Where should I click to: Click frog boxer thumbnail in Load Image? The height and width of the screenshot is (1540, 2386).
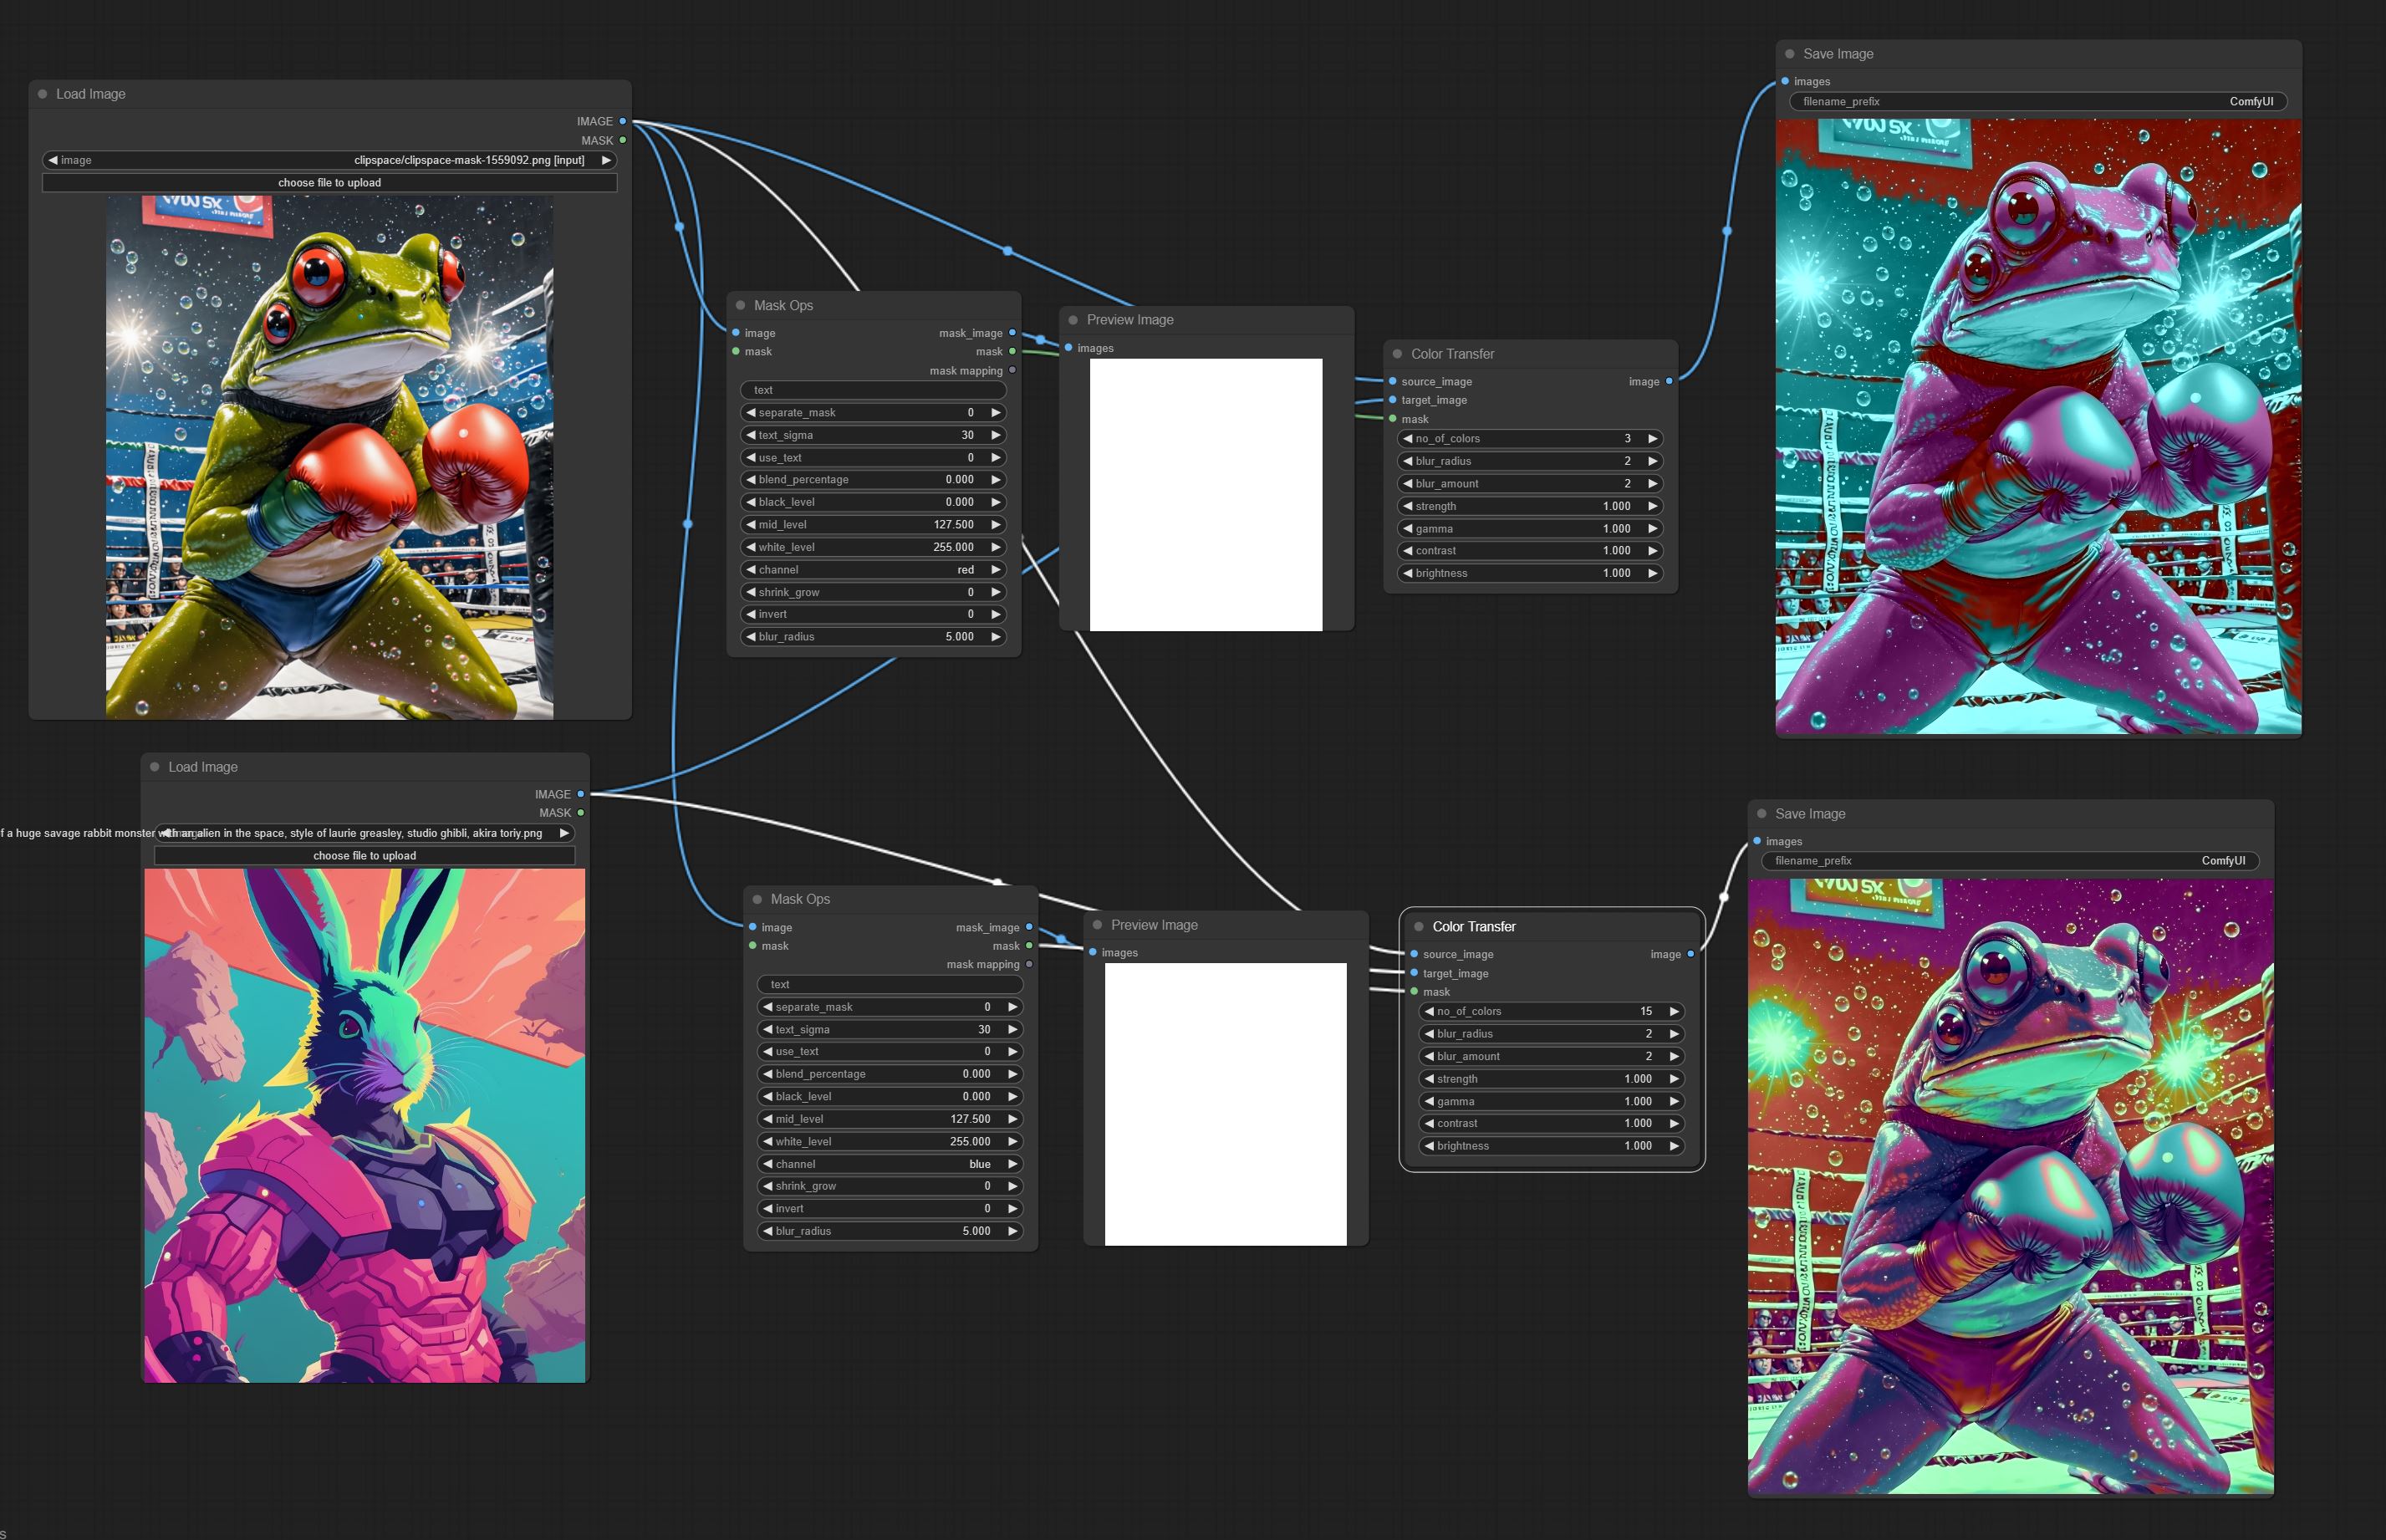tap(329, 457)
